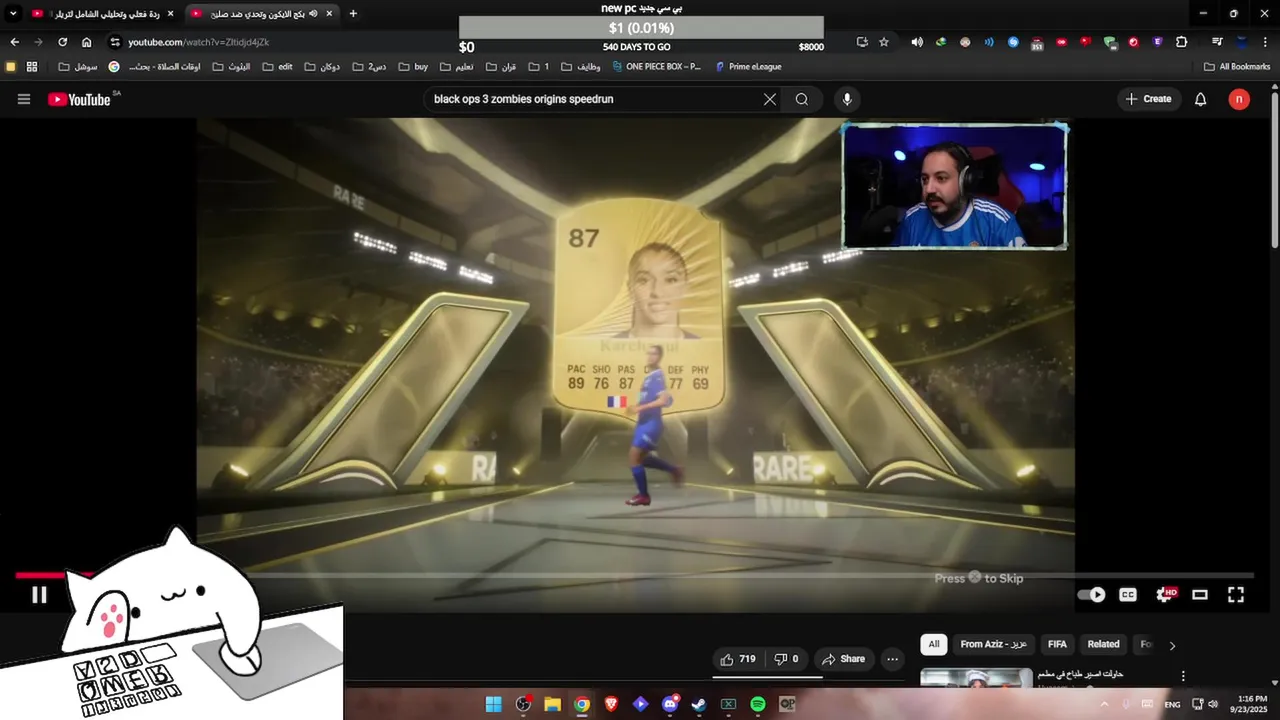Open browser home page

point(87,42)
